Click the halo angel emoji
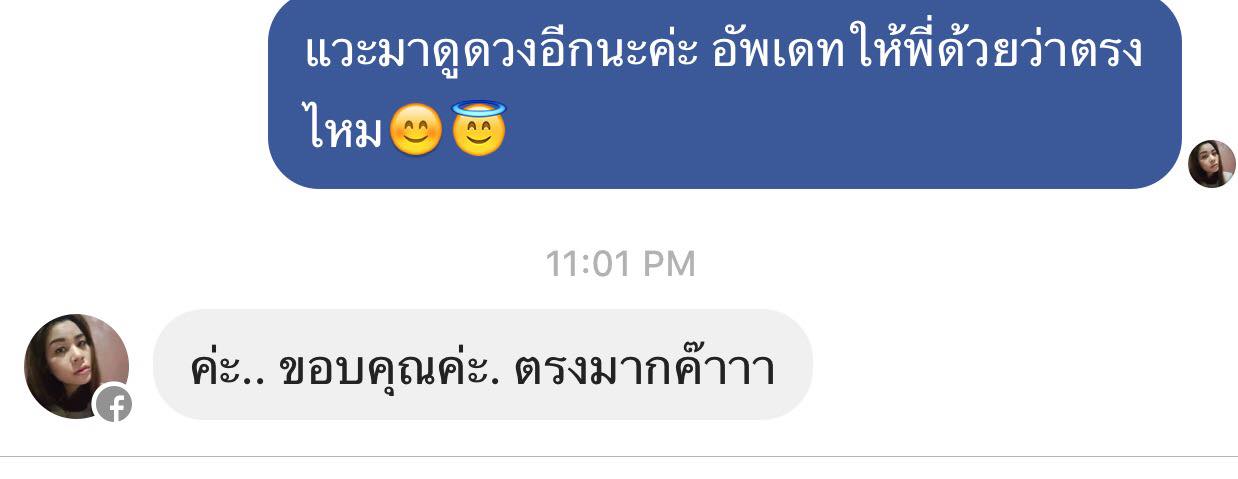Image resolution: width=1238 pixels, height=479 pixels. click(x=480, y=127)
